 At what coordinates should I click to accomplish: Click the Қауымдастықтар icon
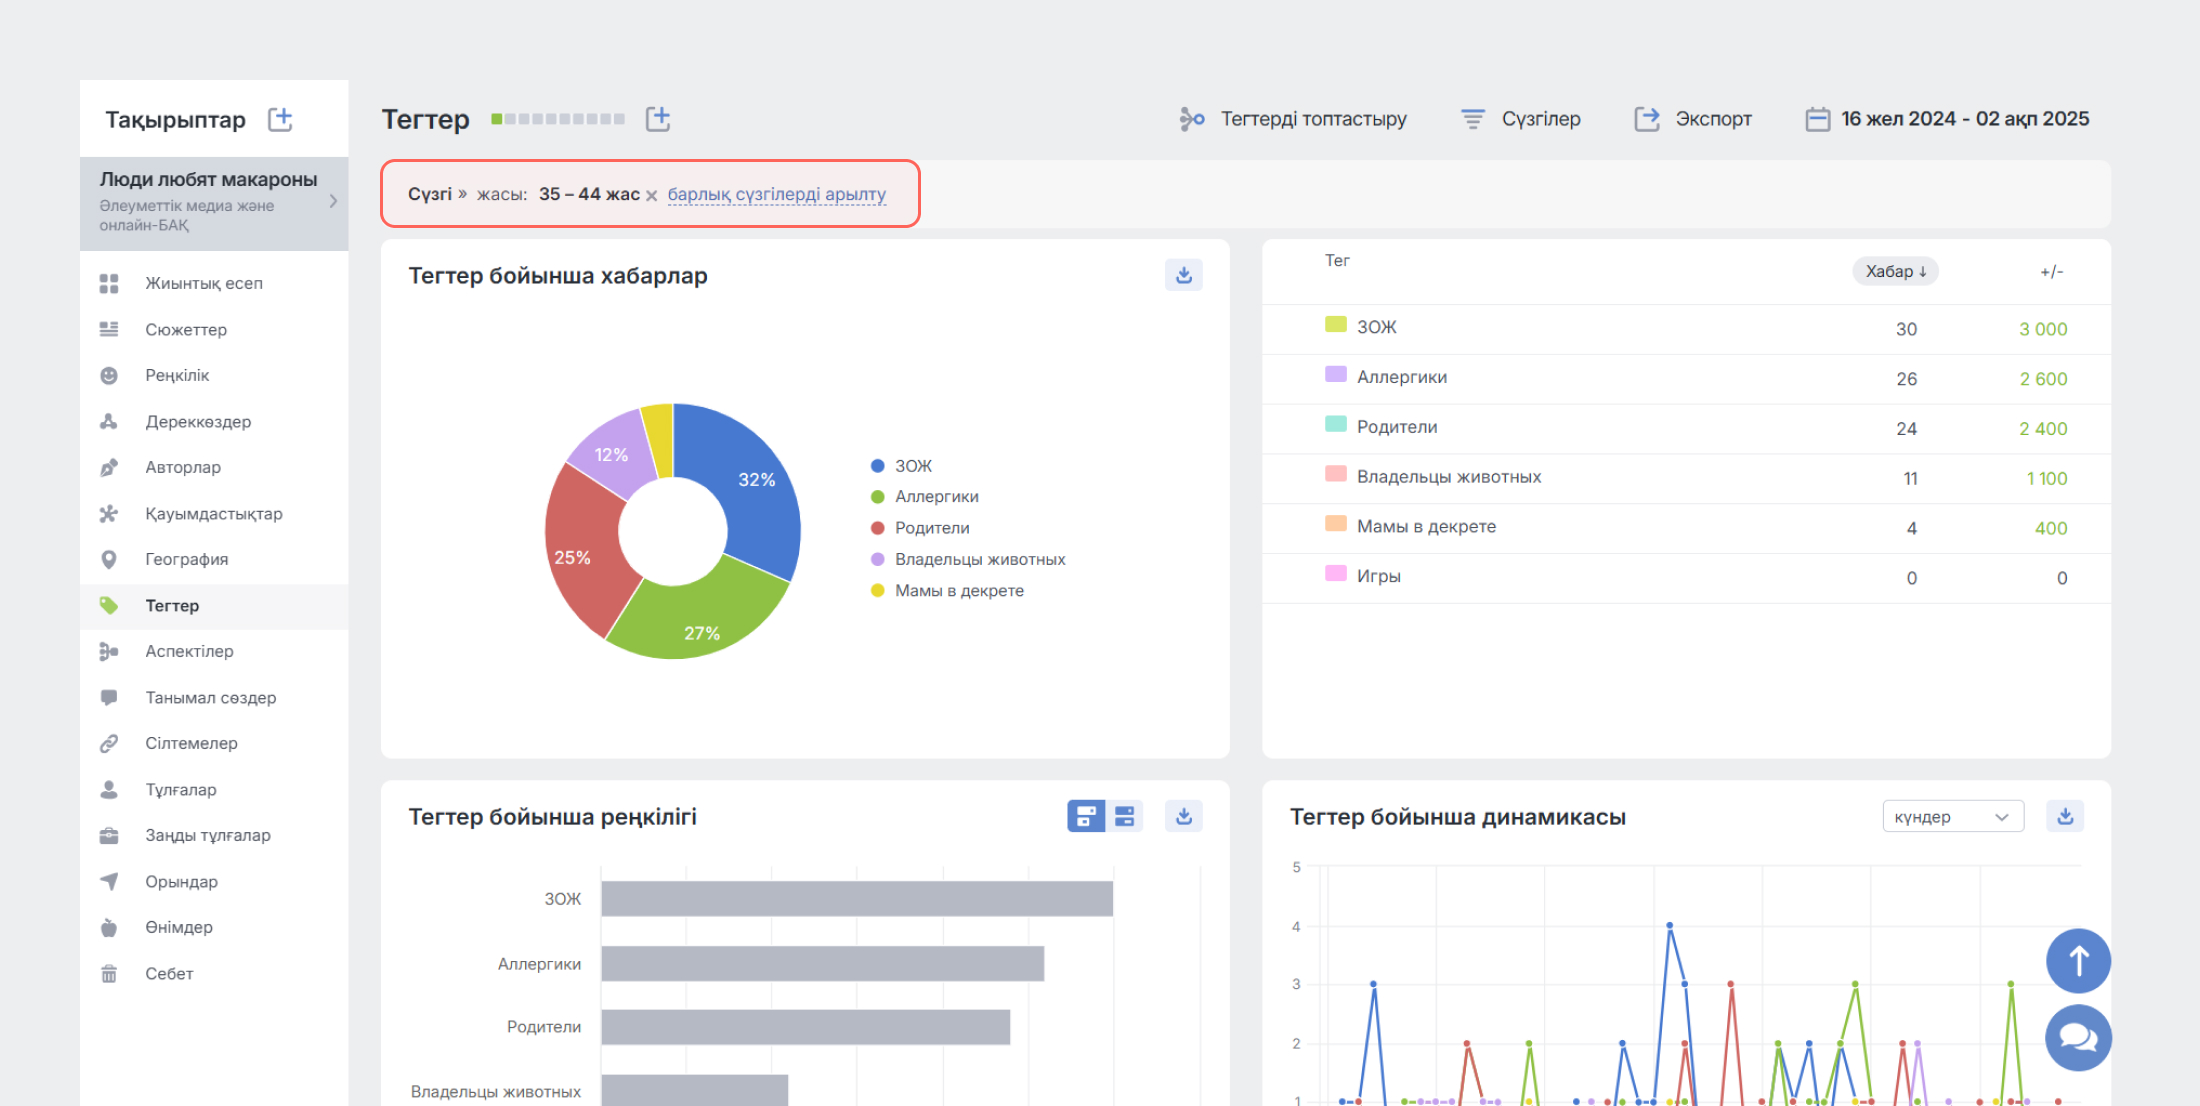click(x=109, y=513)
